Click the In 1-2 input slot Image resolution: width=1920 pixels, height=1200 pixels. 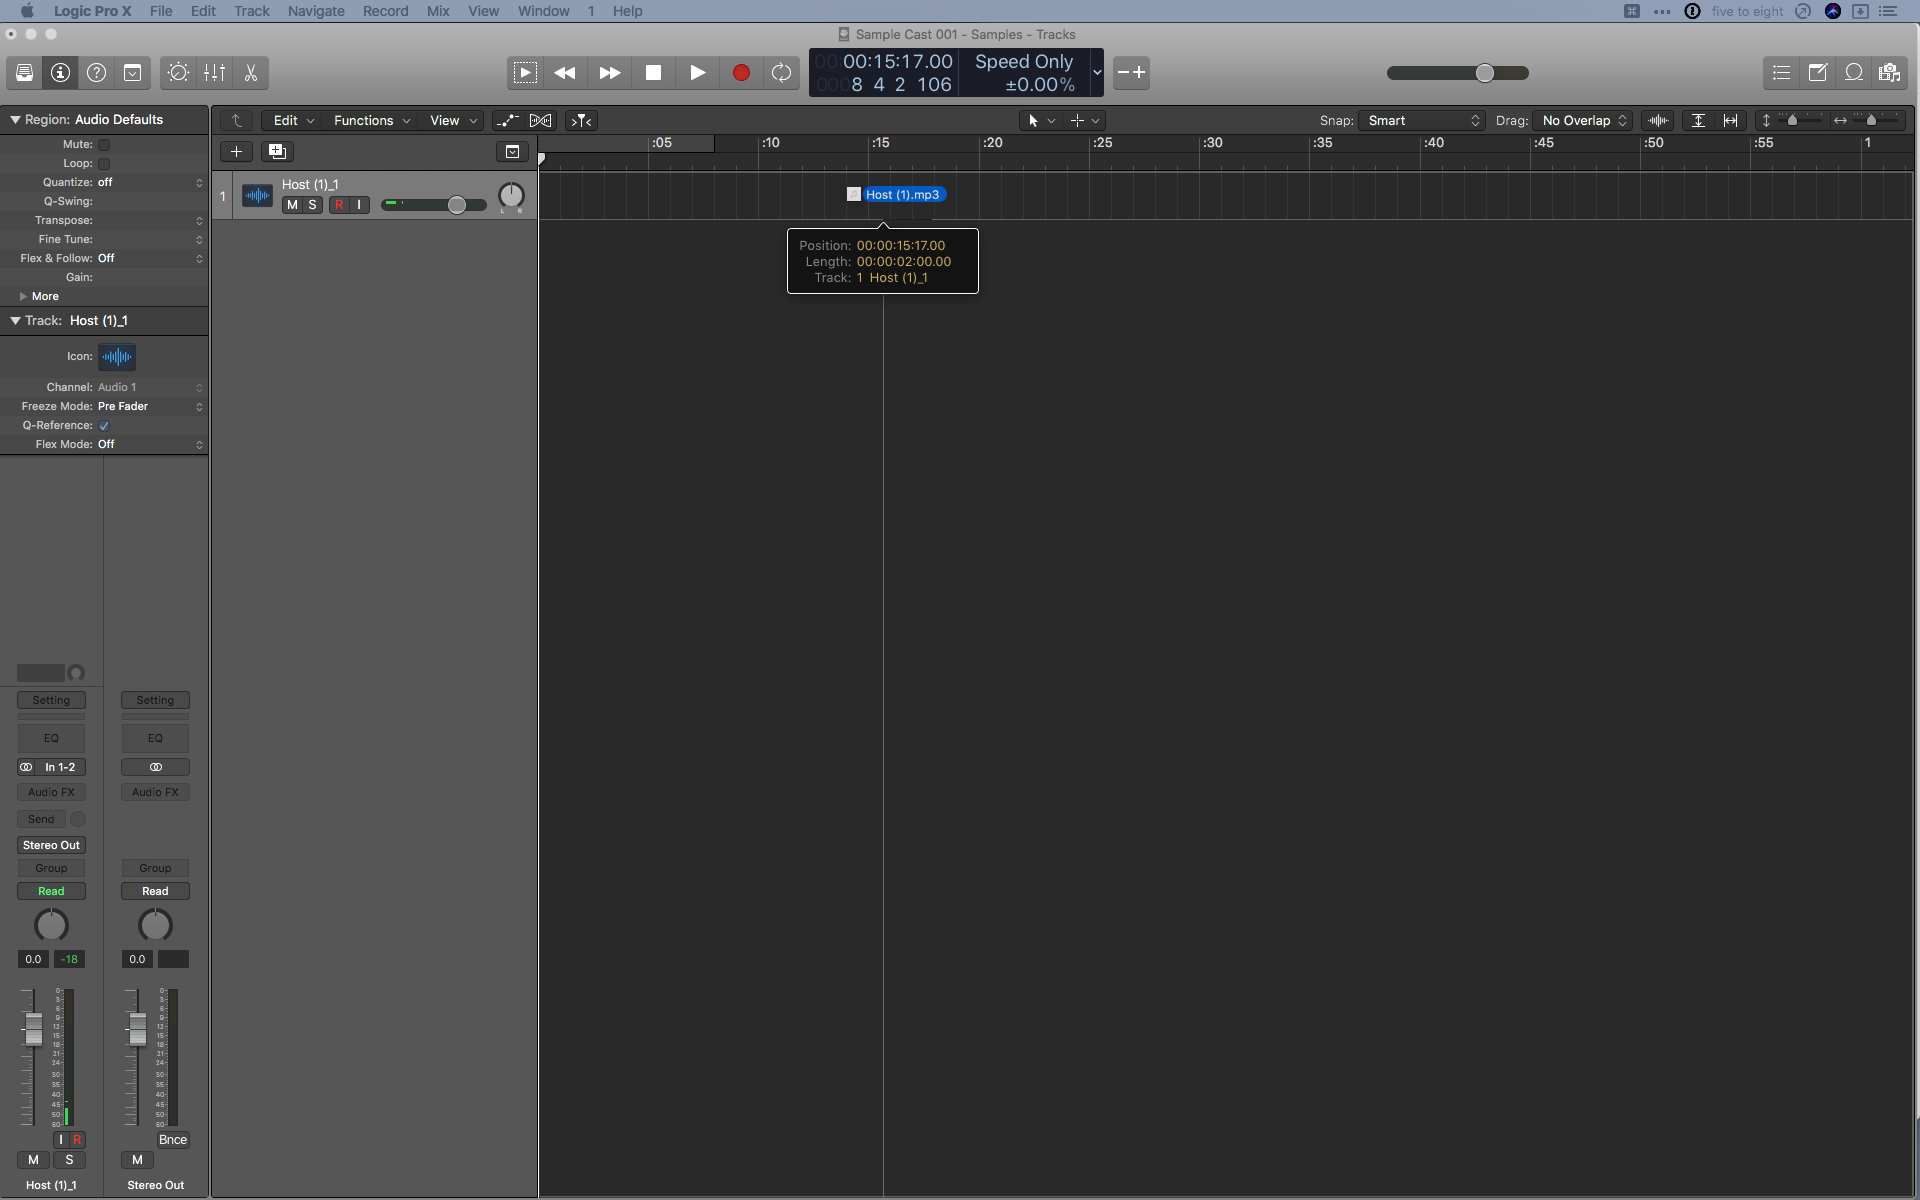pos(60,768)
